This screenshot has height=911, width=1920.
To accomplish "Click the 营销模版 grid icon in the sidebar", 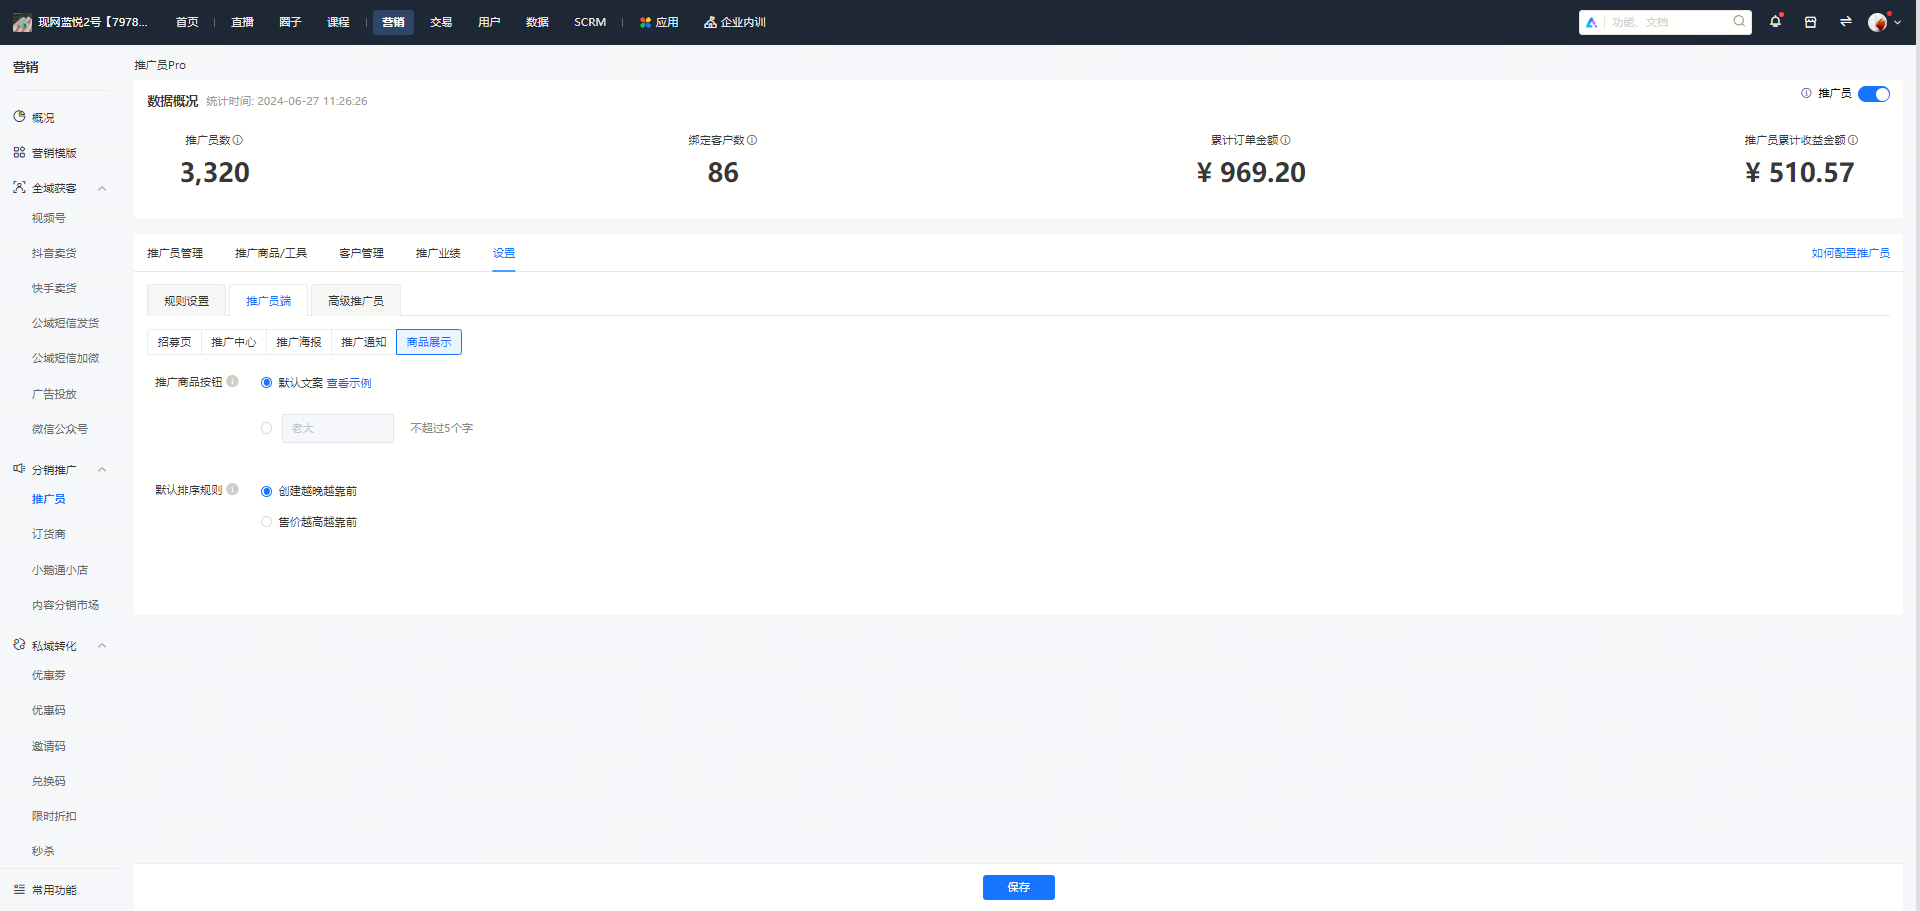I will [x=19, y=152].
